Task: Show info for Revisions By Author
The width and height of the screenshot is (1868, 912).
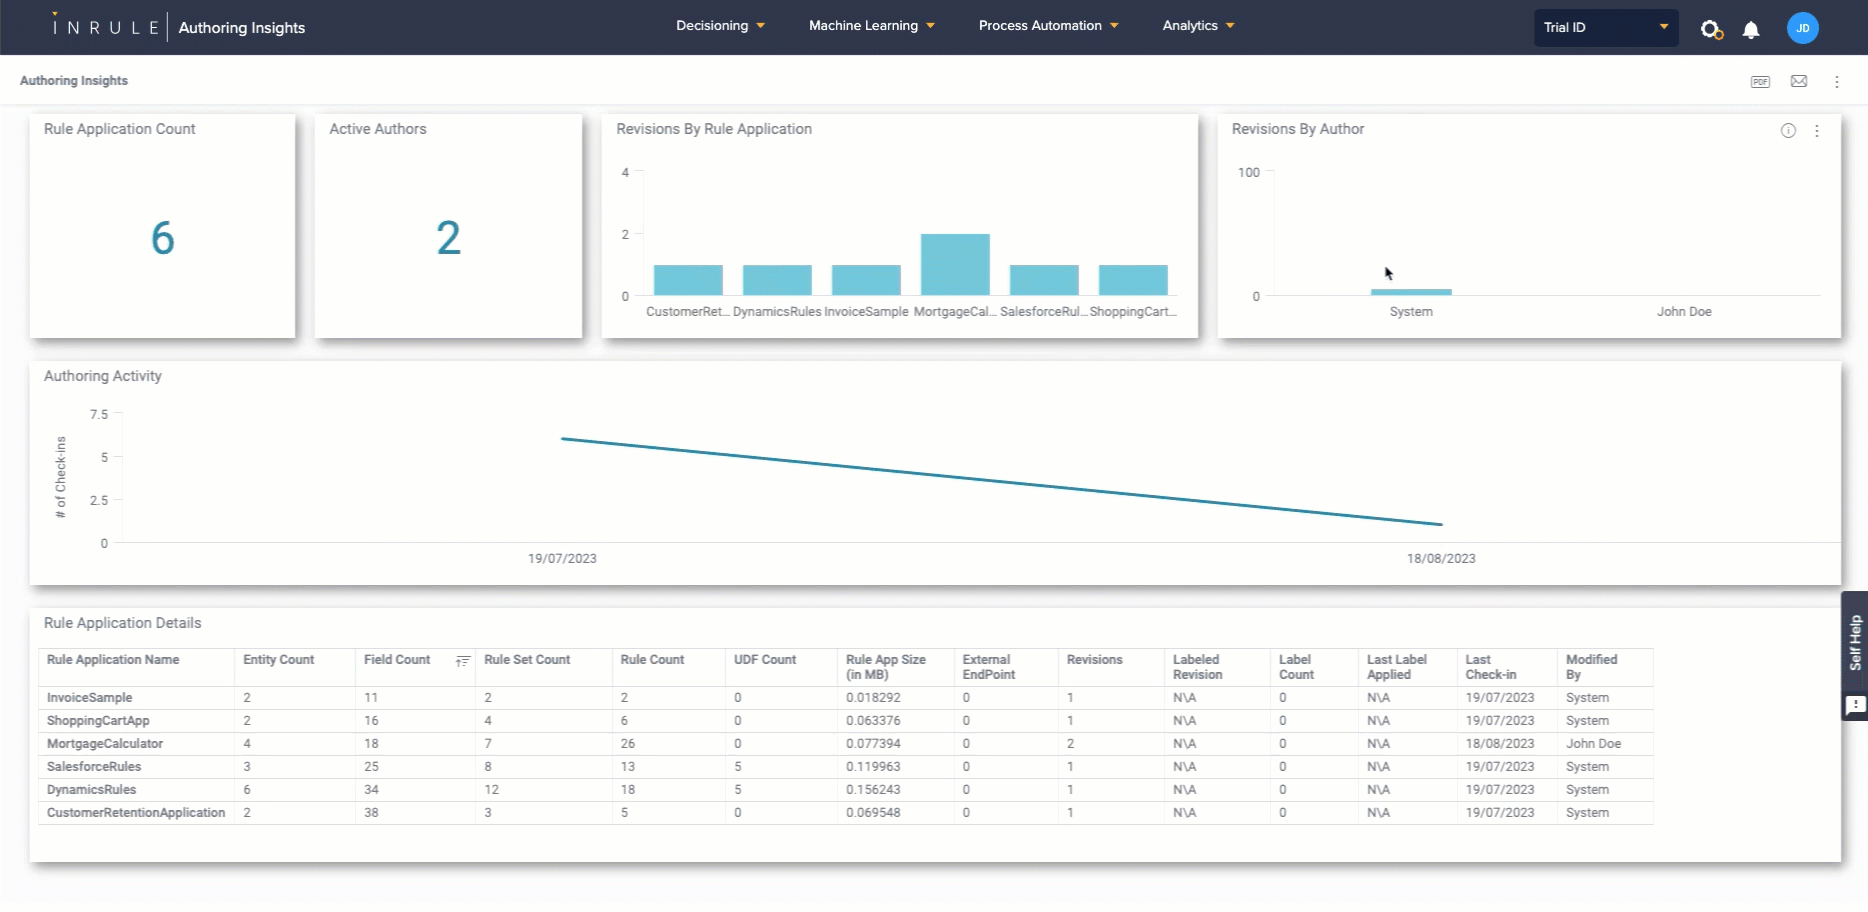Action: [x=1788, y=131]
